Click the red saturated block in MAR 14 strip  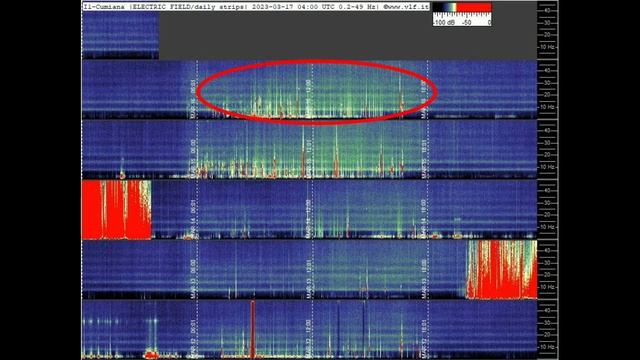coord(117,210)
